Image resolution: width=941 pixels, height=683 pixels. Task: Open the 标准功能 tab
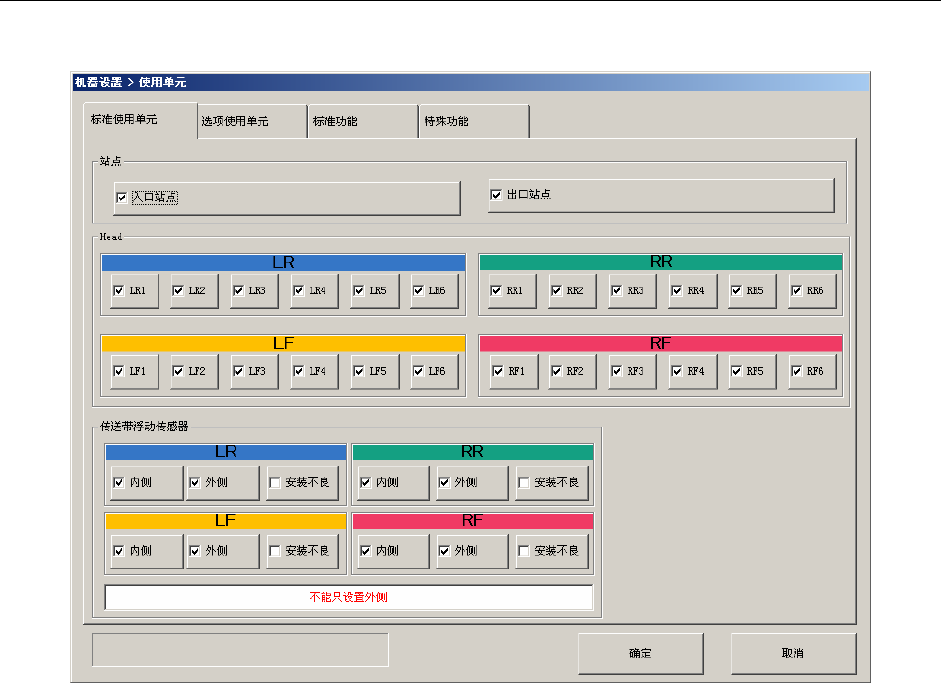pyautogui.click(x=362, y=121)
